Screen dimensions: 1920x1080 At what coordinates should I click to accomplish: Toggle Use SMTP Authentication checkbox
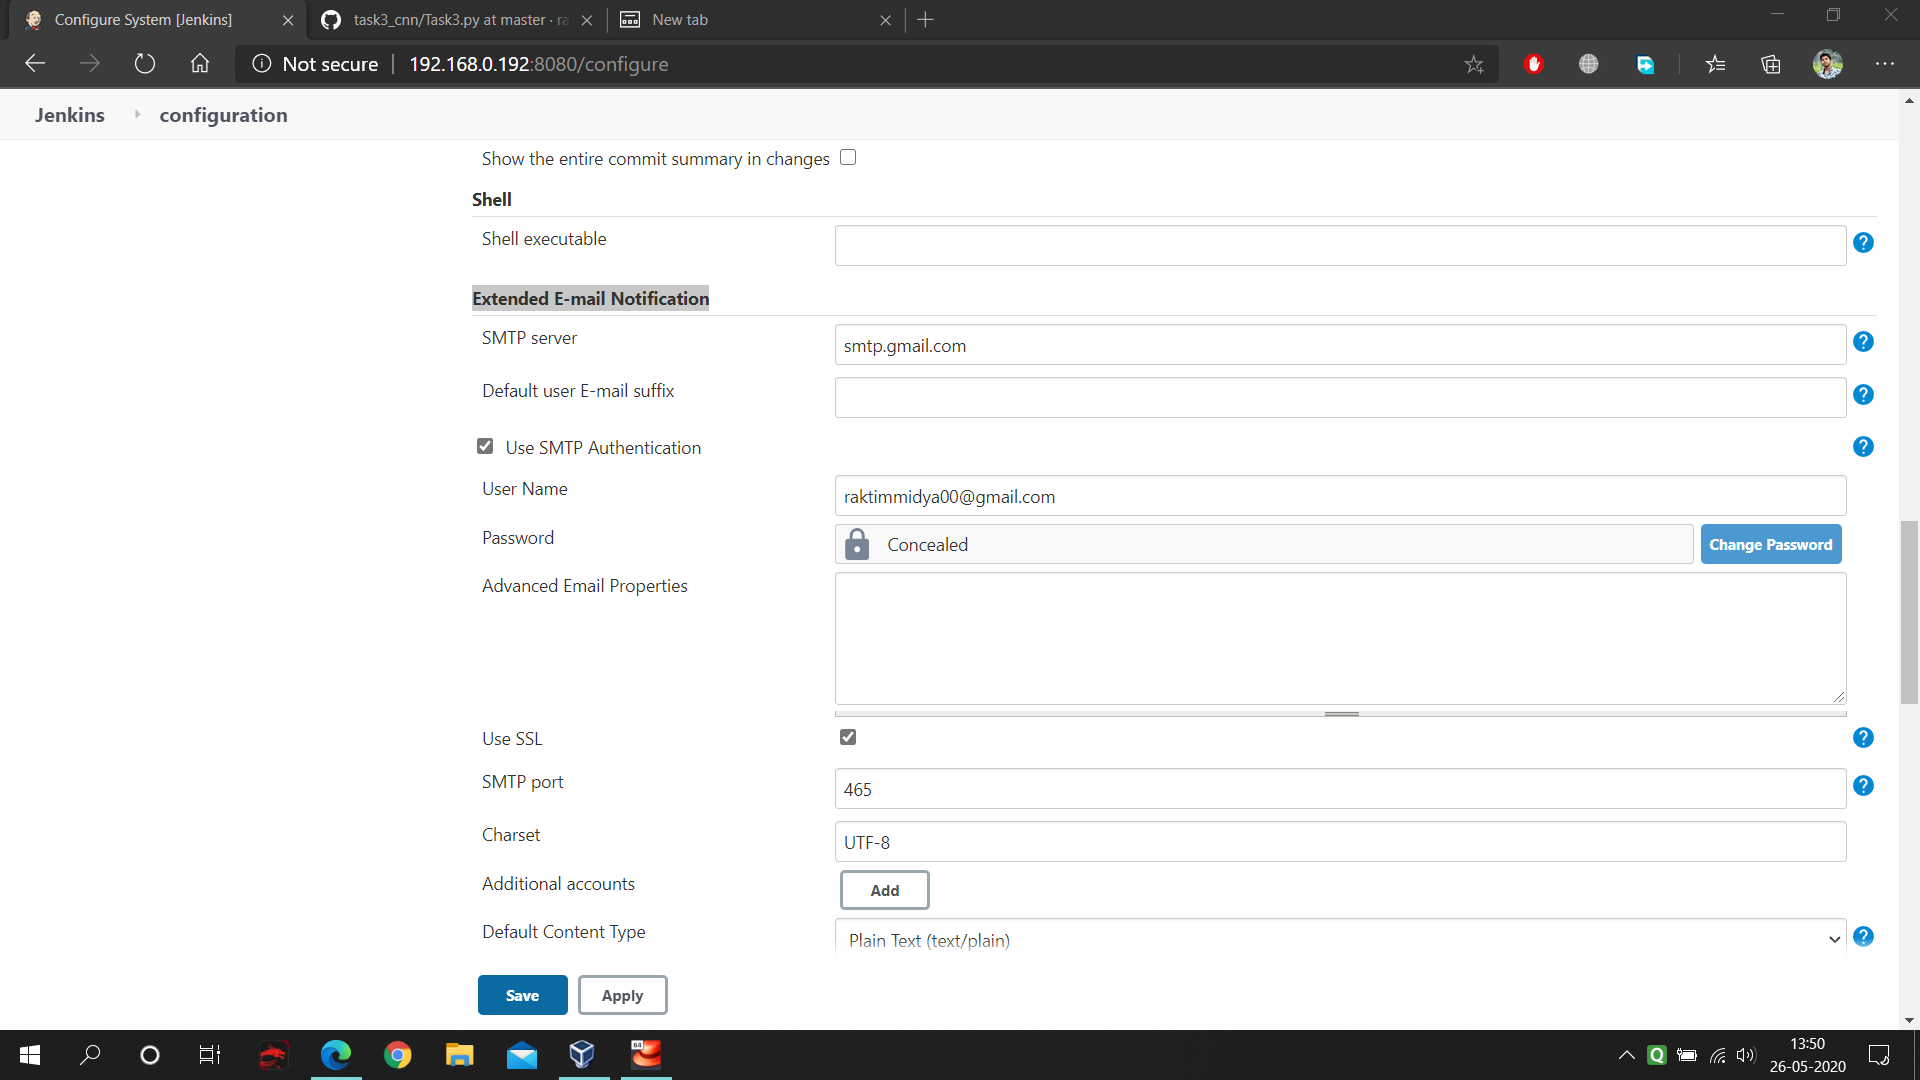tap(485, 447)
